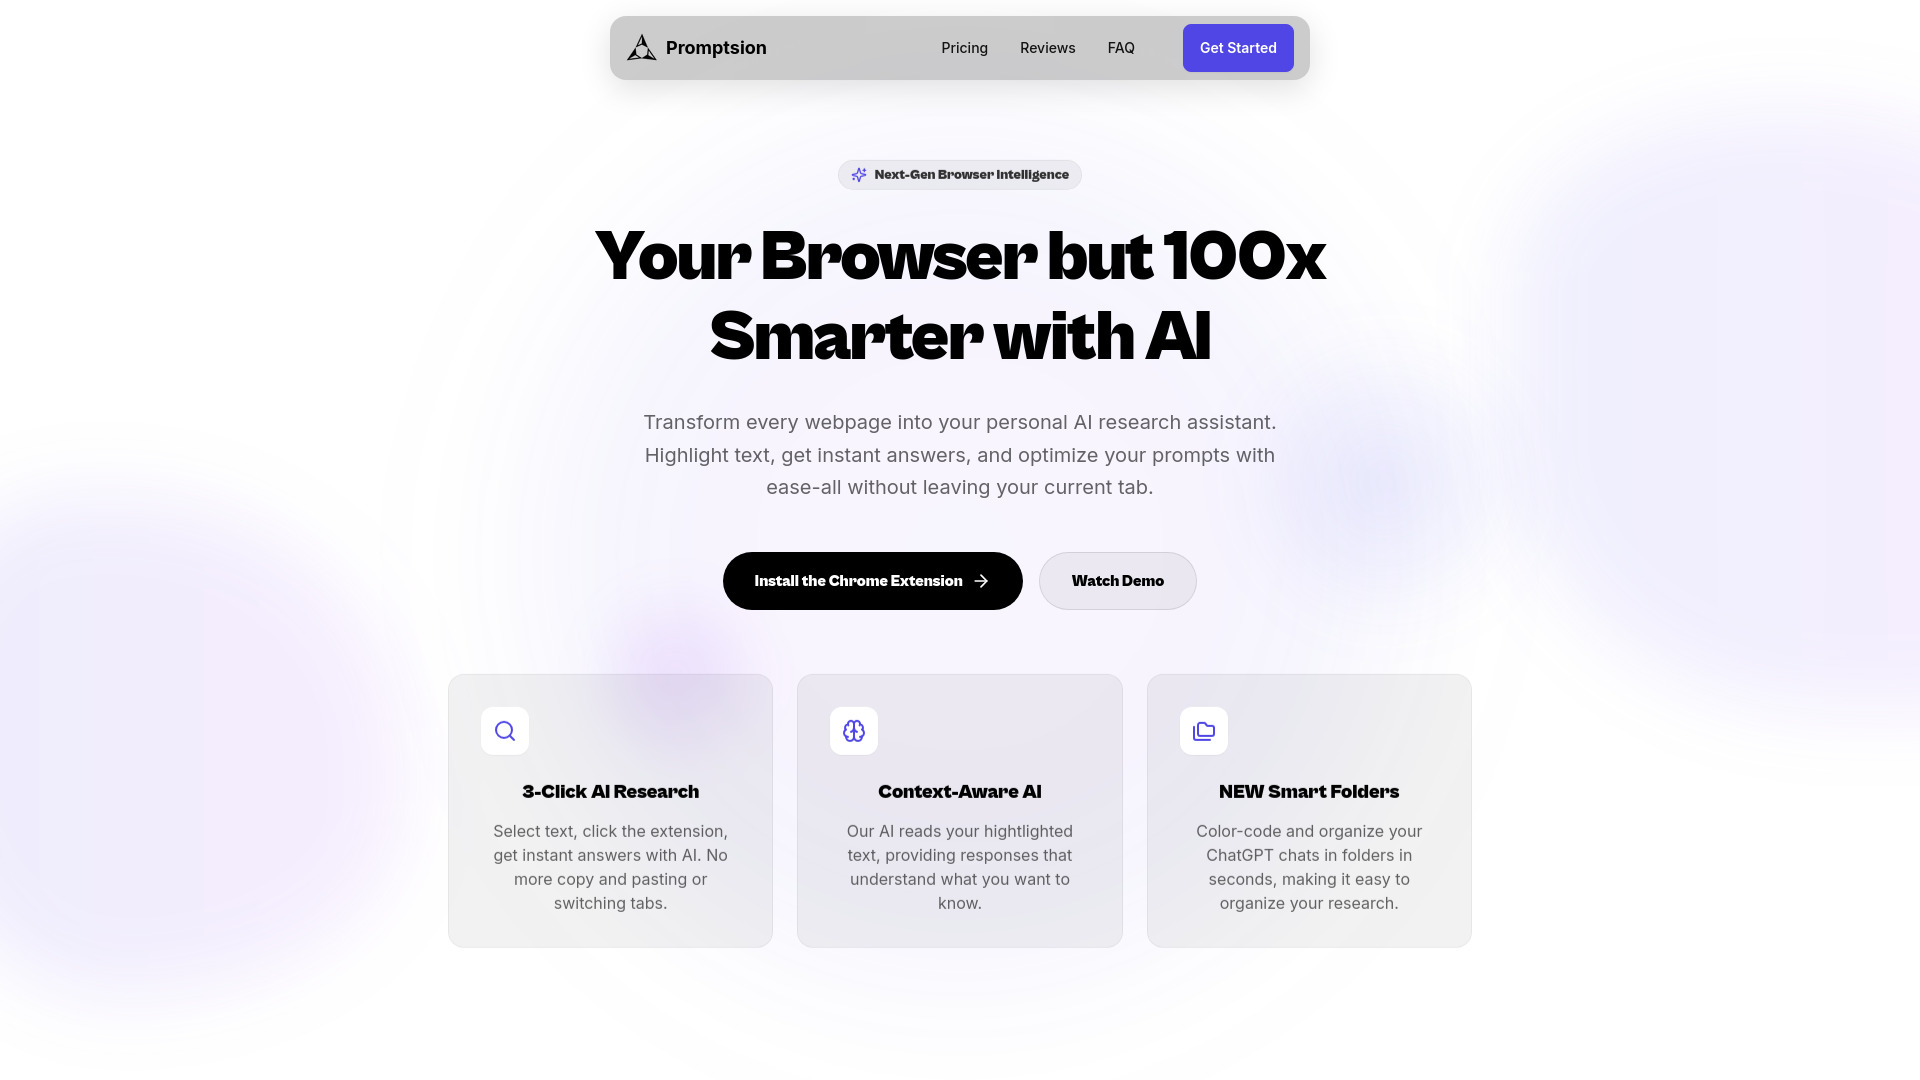Select the Promptsion brand name text link
This screenshot has height=1080, width=1920.
click(715, 47)
